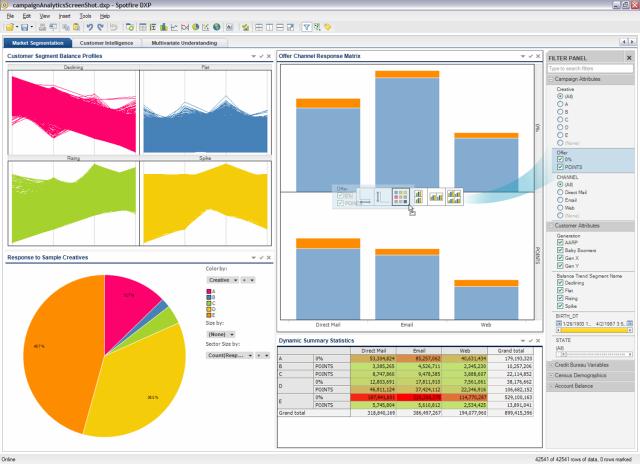Click the Save disk icon in toolbar
This screenshot has height=464, width=640.
click(24, 27)
